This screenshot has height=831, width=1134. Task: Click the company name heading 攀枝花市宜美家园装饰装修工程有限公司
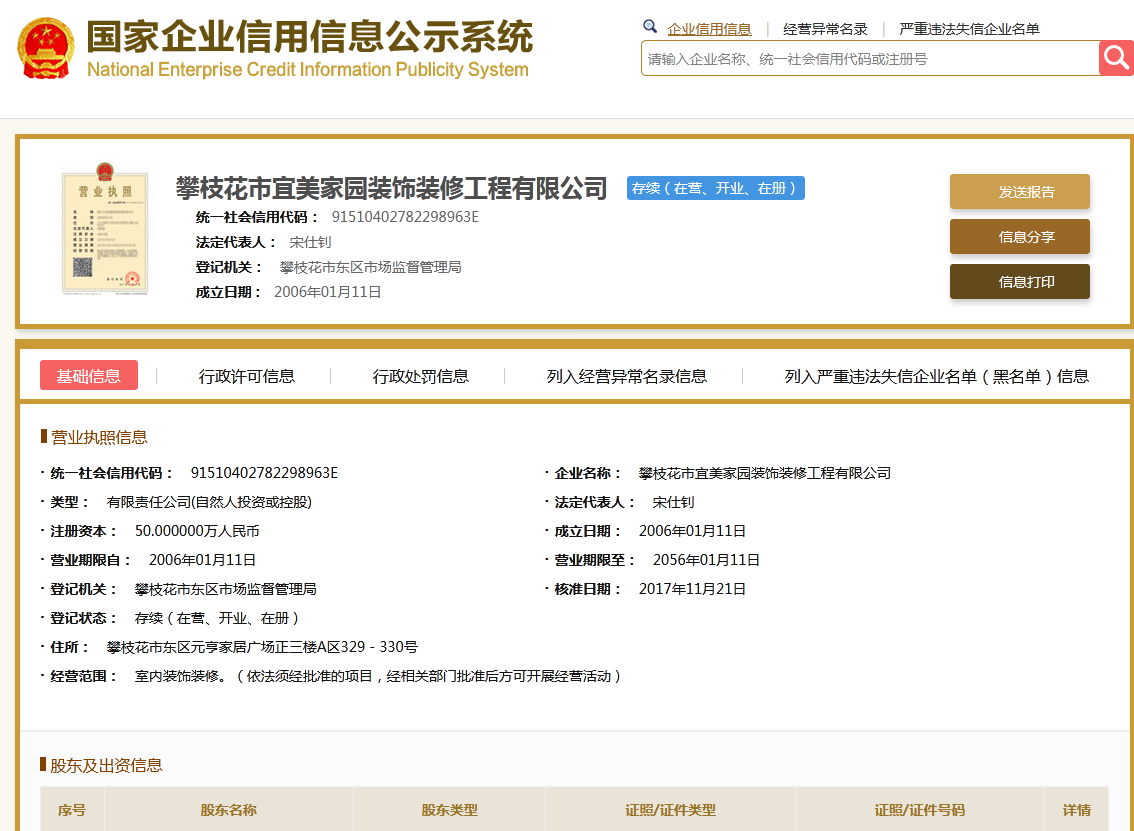point(391,188)
